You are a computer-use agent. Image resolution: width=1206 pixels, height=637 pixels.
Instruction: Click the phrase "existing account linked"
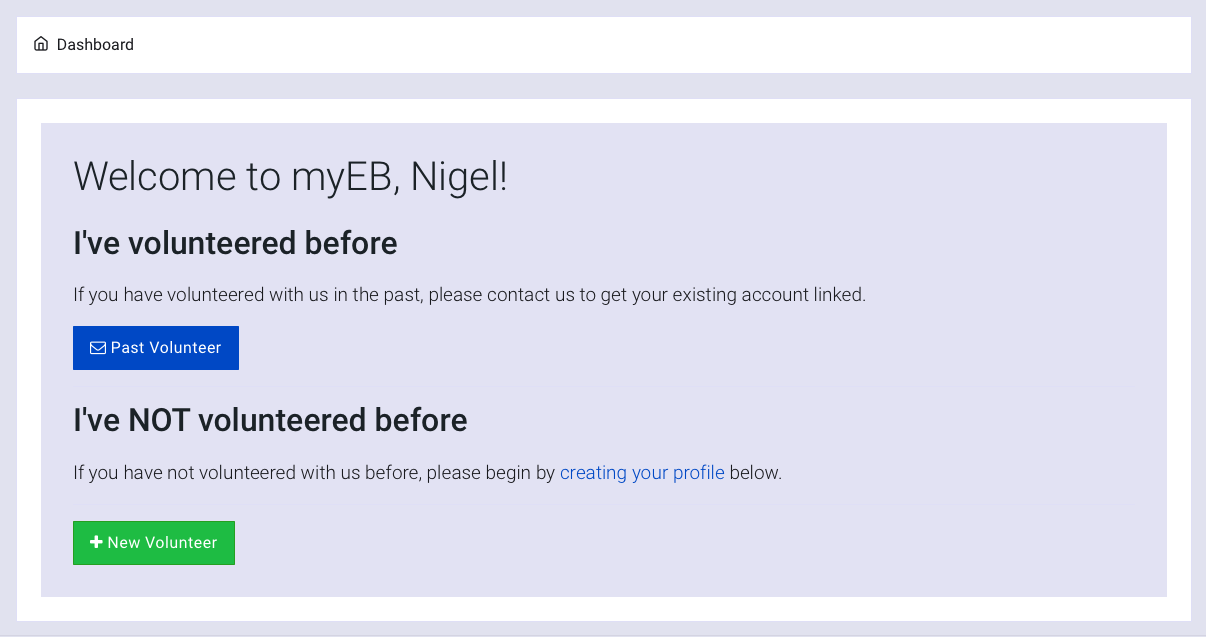tap(770, 296)
